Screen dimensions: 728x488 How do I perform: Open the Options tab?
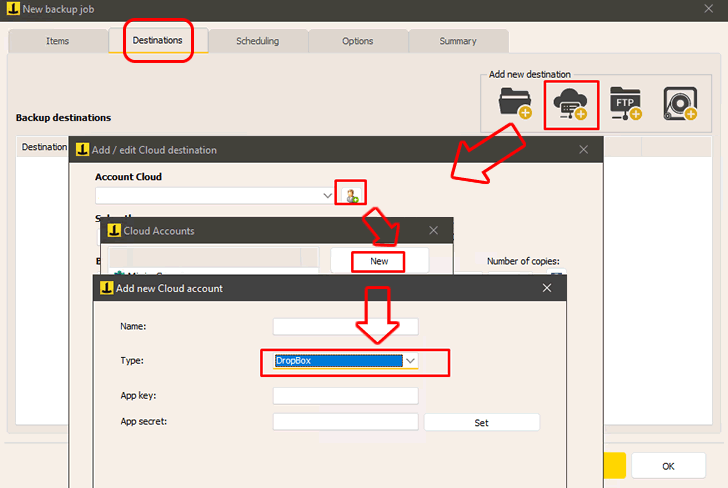(358, 41)
